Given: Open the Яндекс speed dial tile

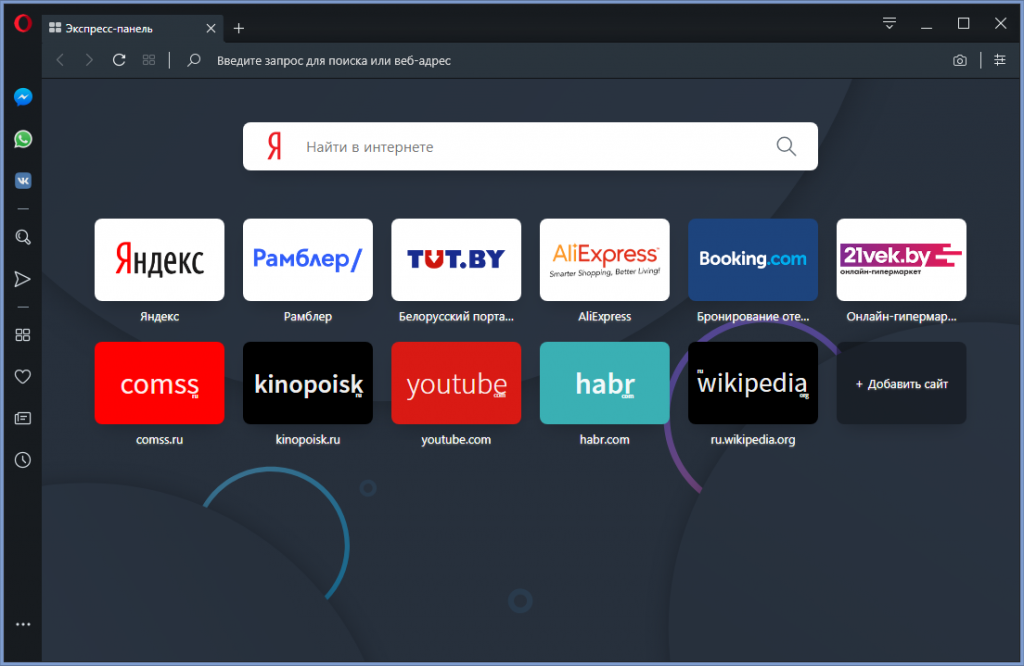Looking at the screenshot, I should click(x=159, y=260).
